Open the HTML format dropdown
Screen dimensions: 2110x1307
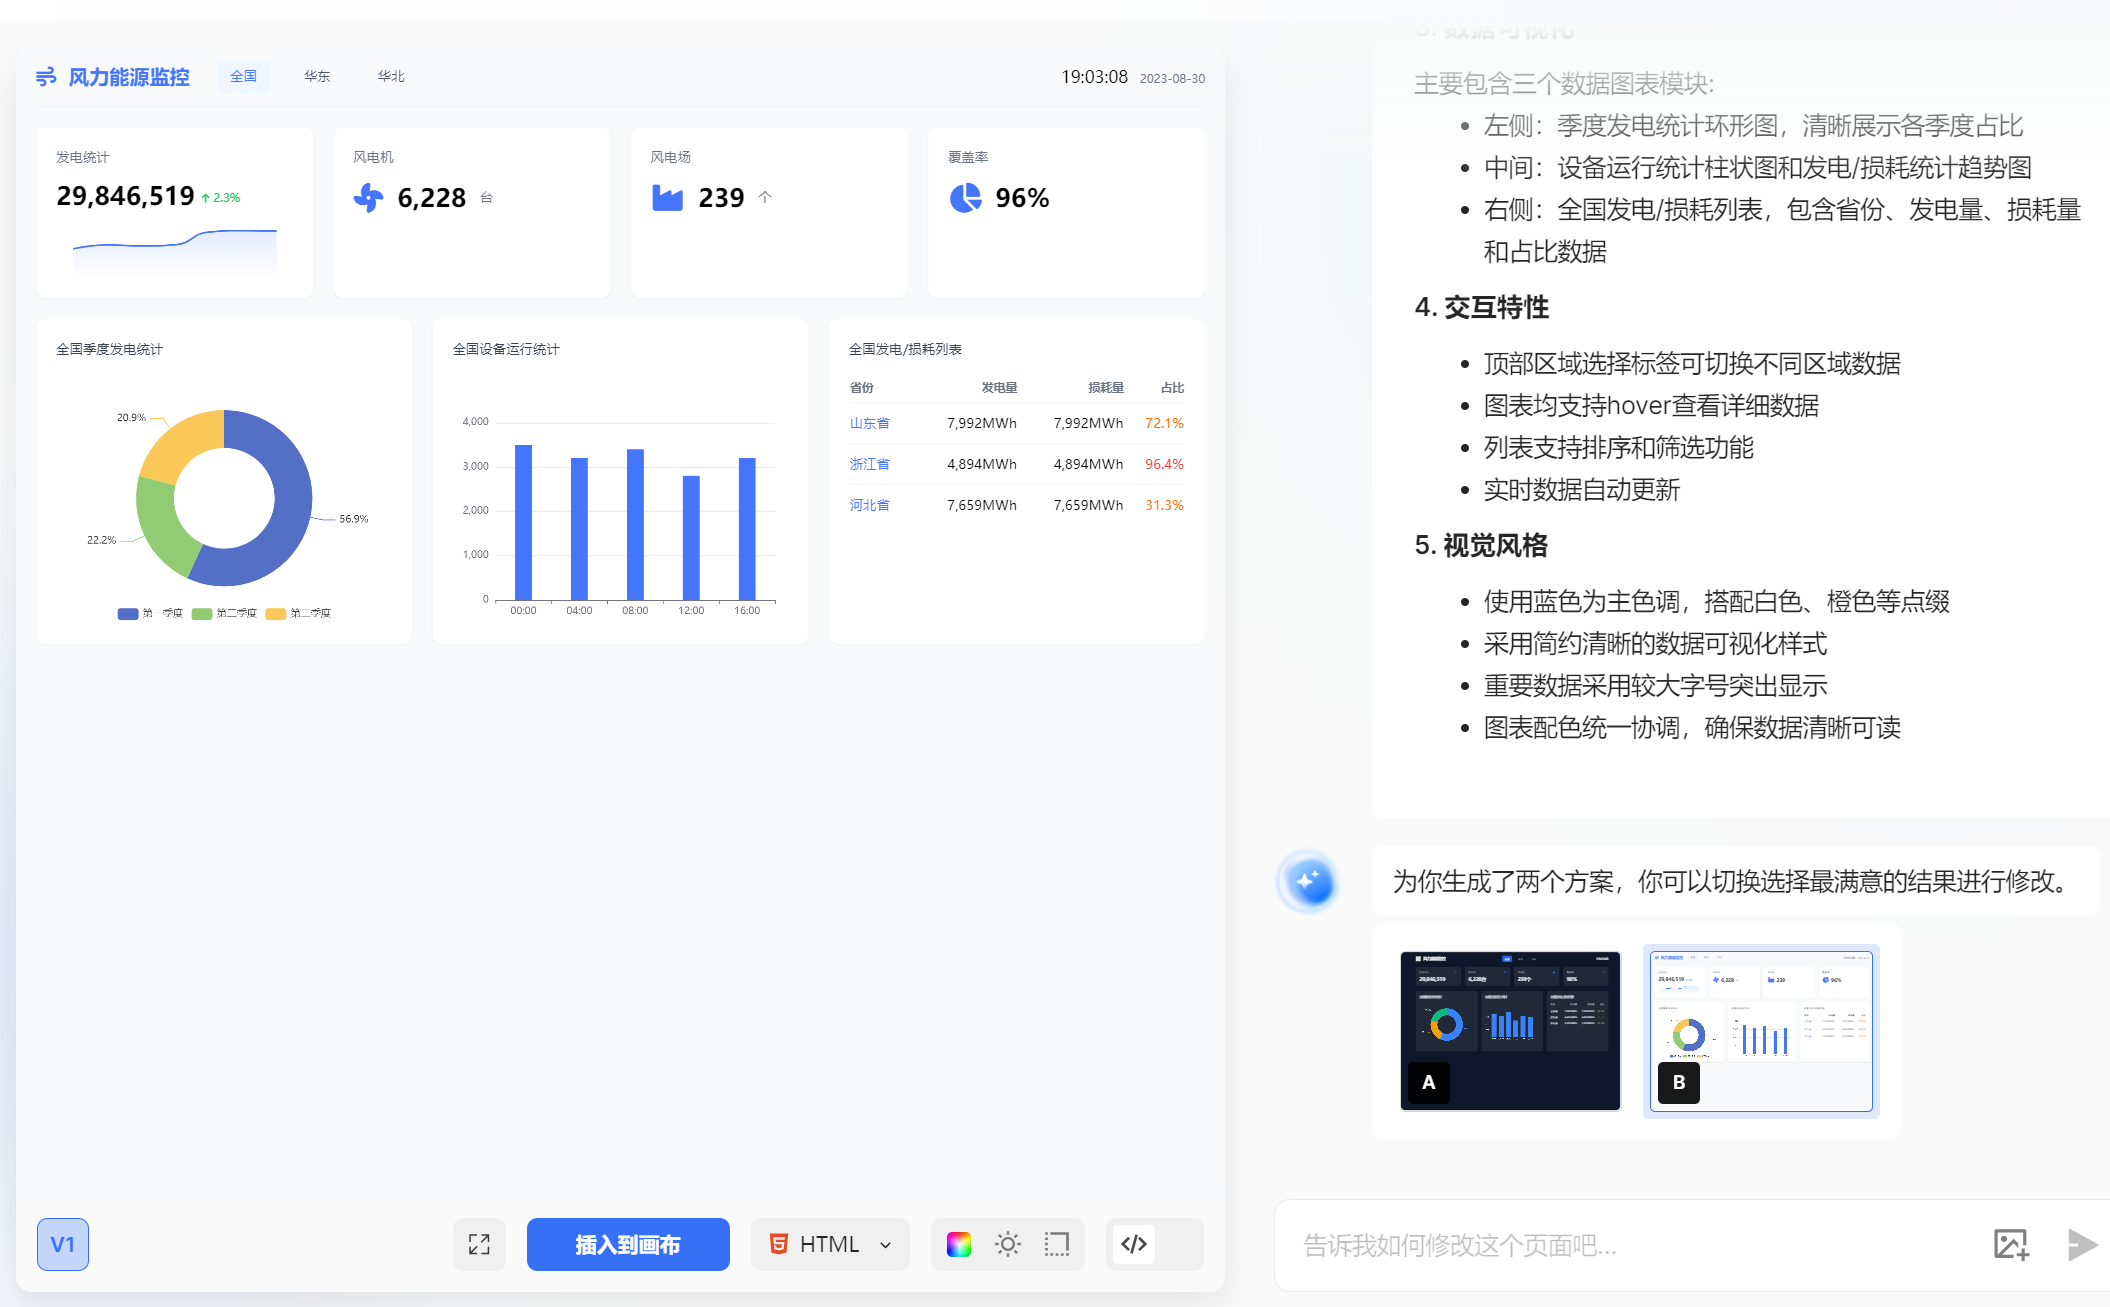pos(830,1244)
